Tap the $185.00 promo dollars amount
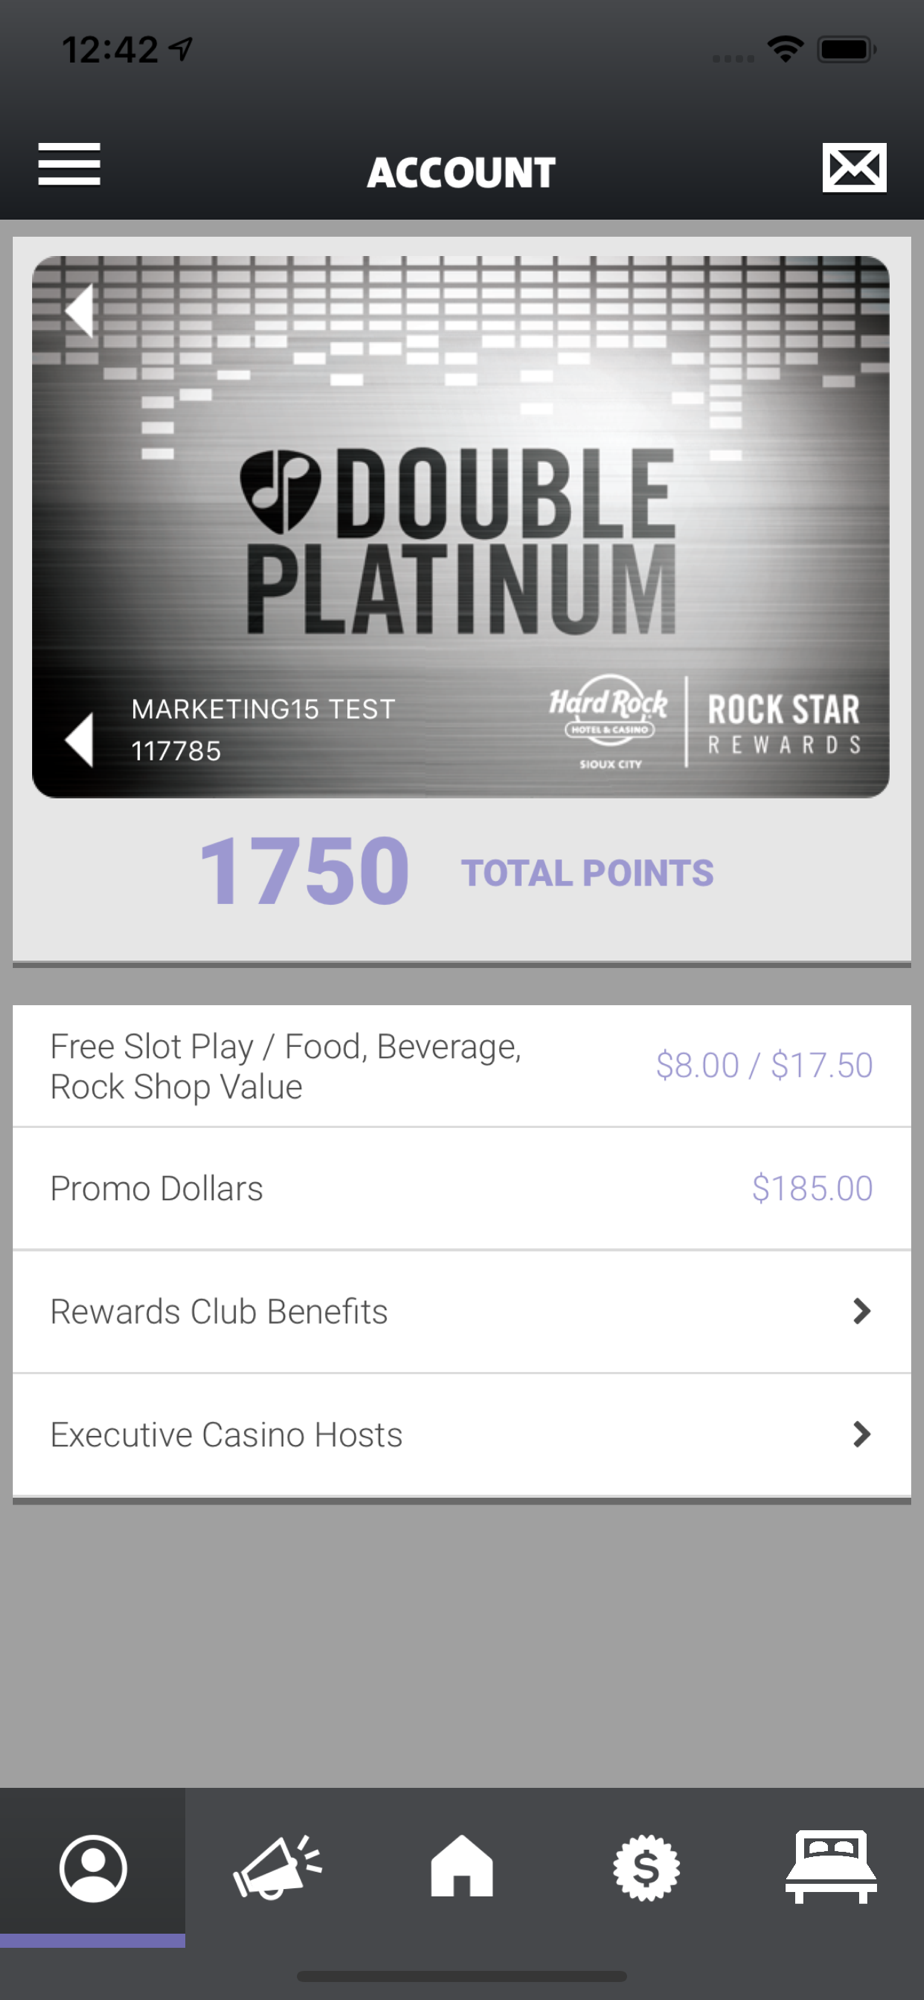The width and height of the screenshot is (924, 2000). pyautogui.click(x=812, y=1189)
